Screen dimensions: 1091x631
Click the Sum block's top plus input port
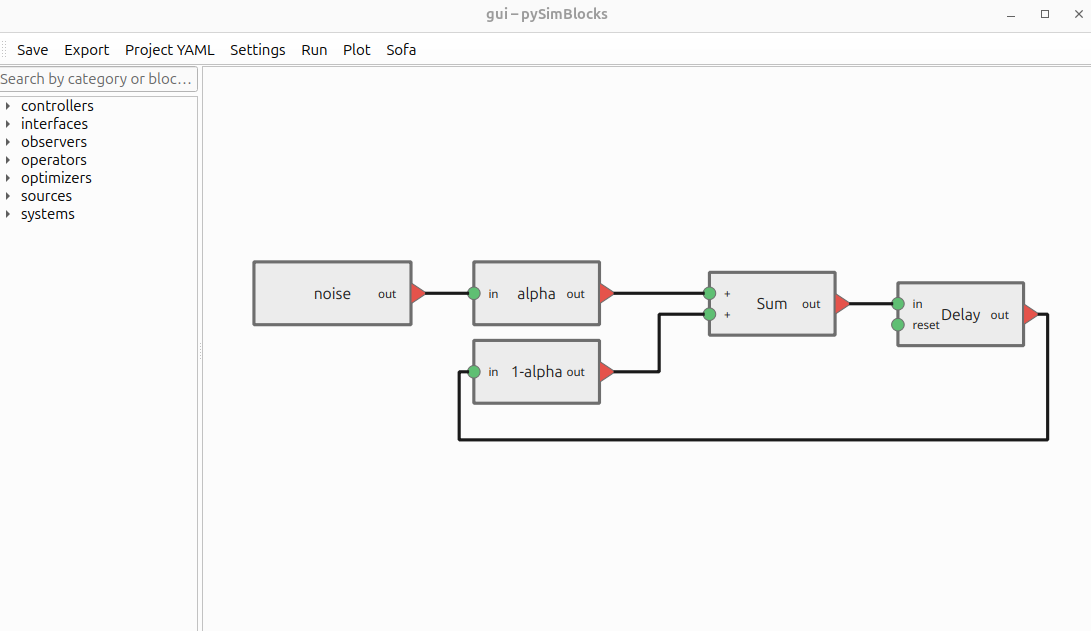[710, 293]
